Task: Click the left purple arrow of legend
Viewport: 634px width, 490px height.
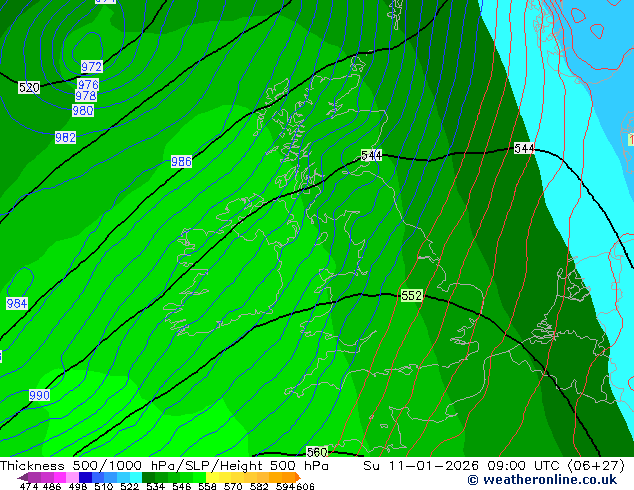Action: 23,477
